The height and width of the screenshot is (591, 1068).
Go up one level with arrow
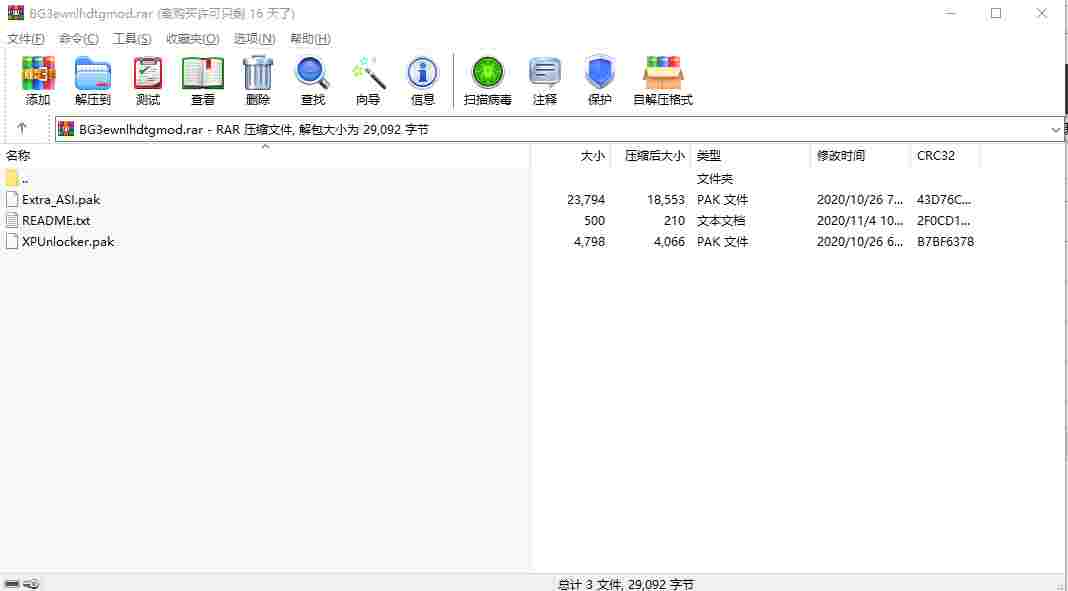coord(22,128)
